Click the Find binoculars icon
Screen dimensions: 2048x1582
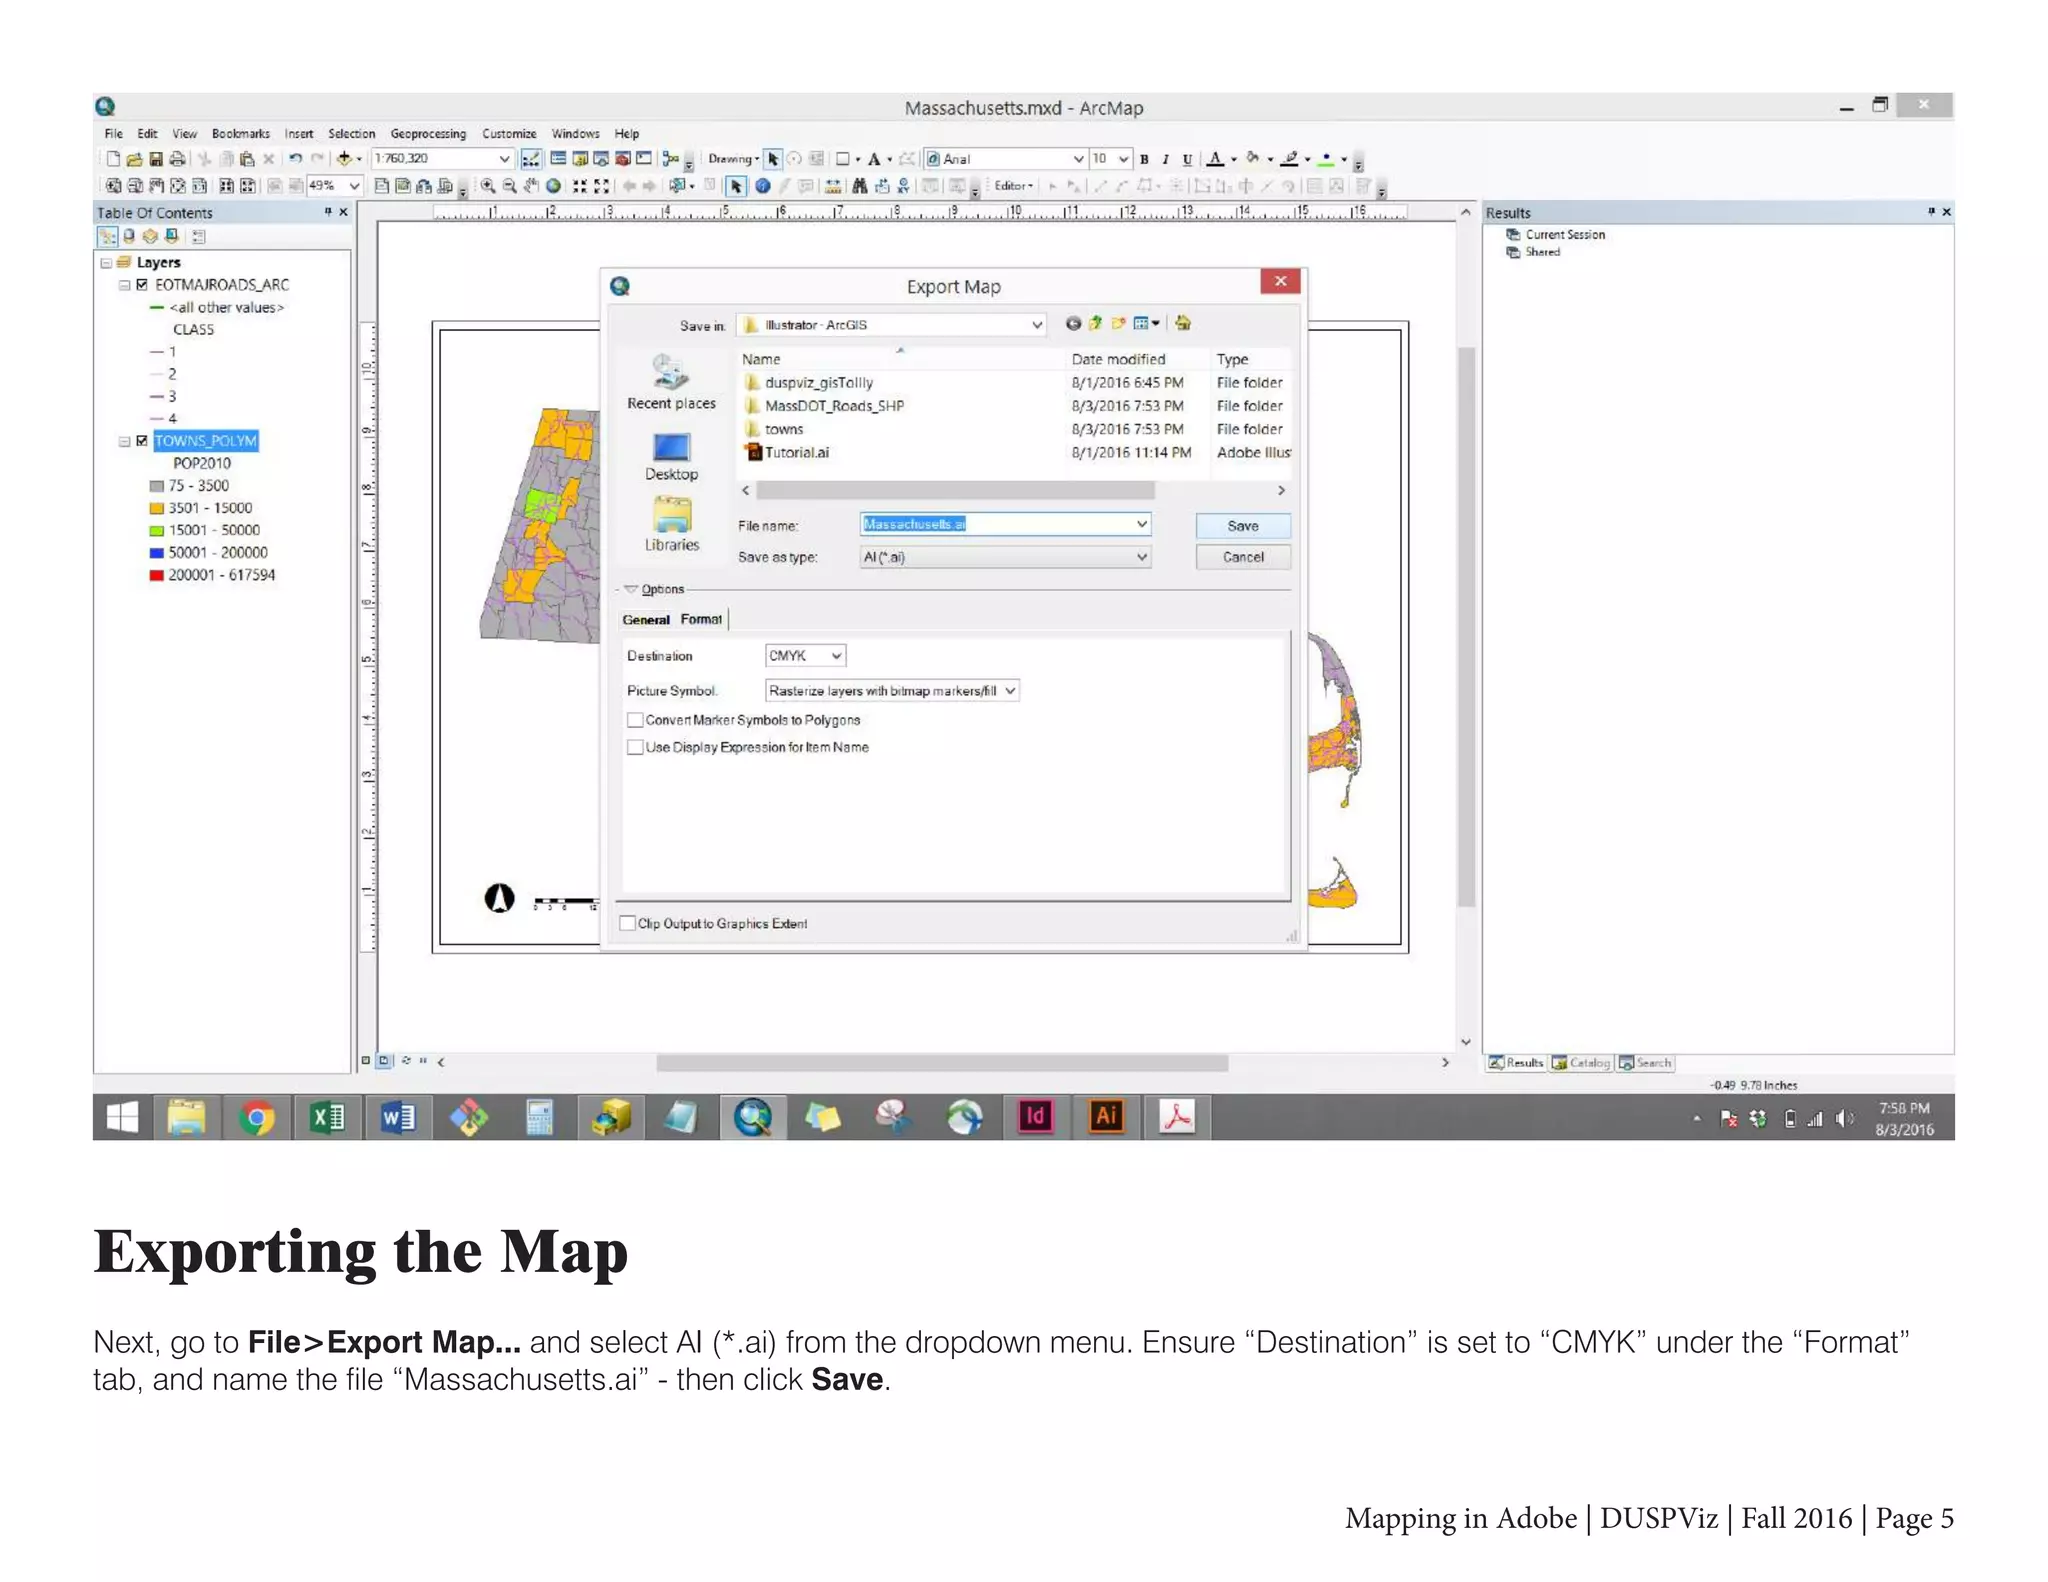point(859,186)
